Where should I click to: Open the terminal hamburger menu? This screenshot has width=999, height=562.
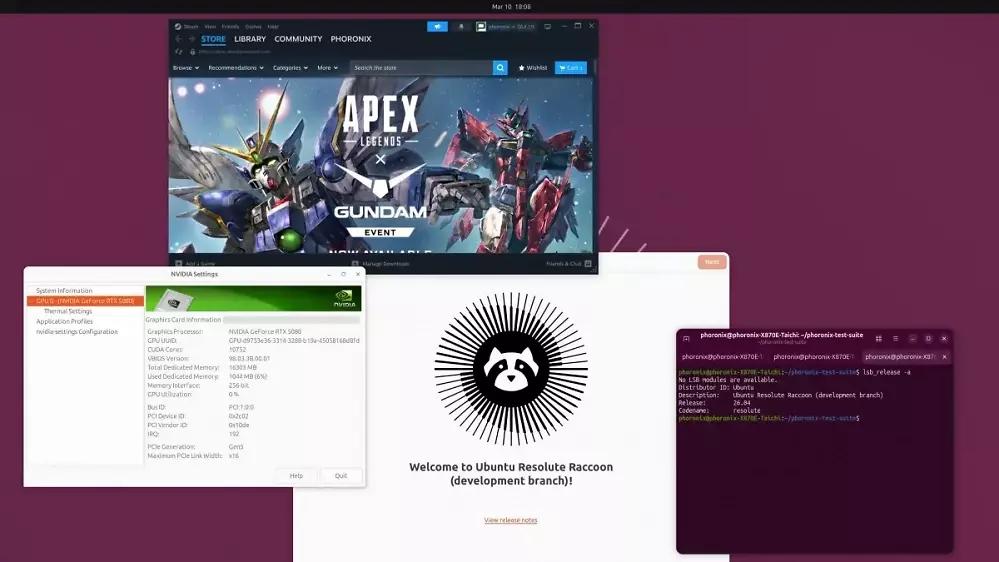895,338
